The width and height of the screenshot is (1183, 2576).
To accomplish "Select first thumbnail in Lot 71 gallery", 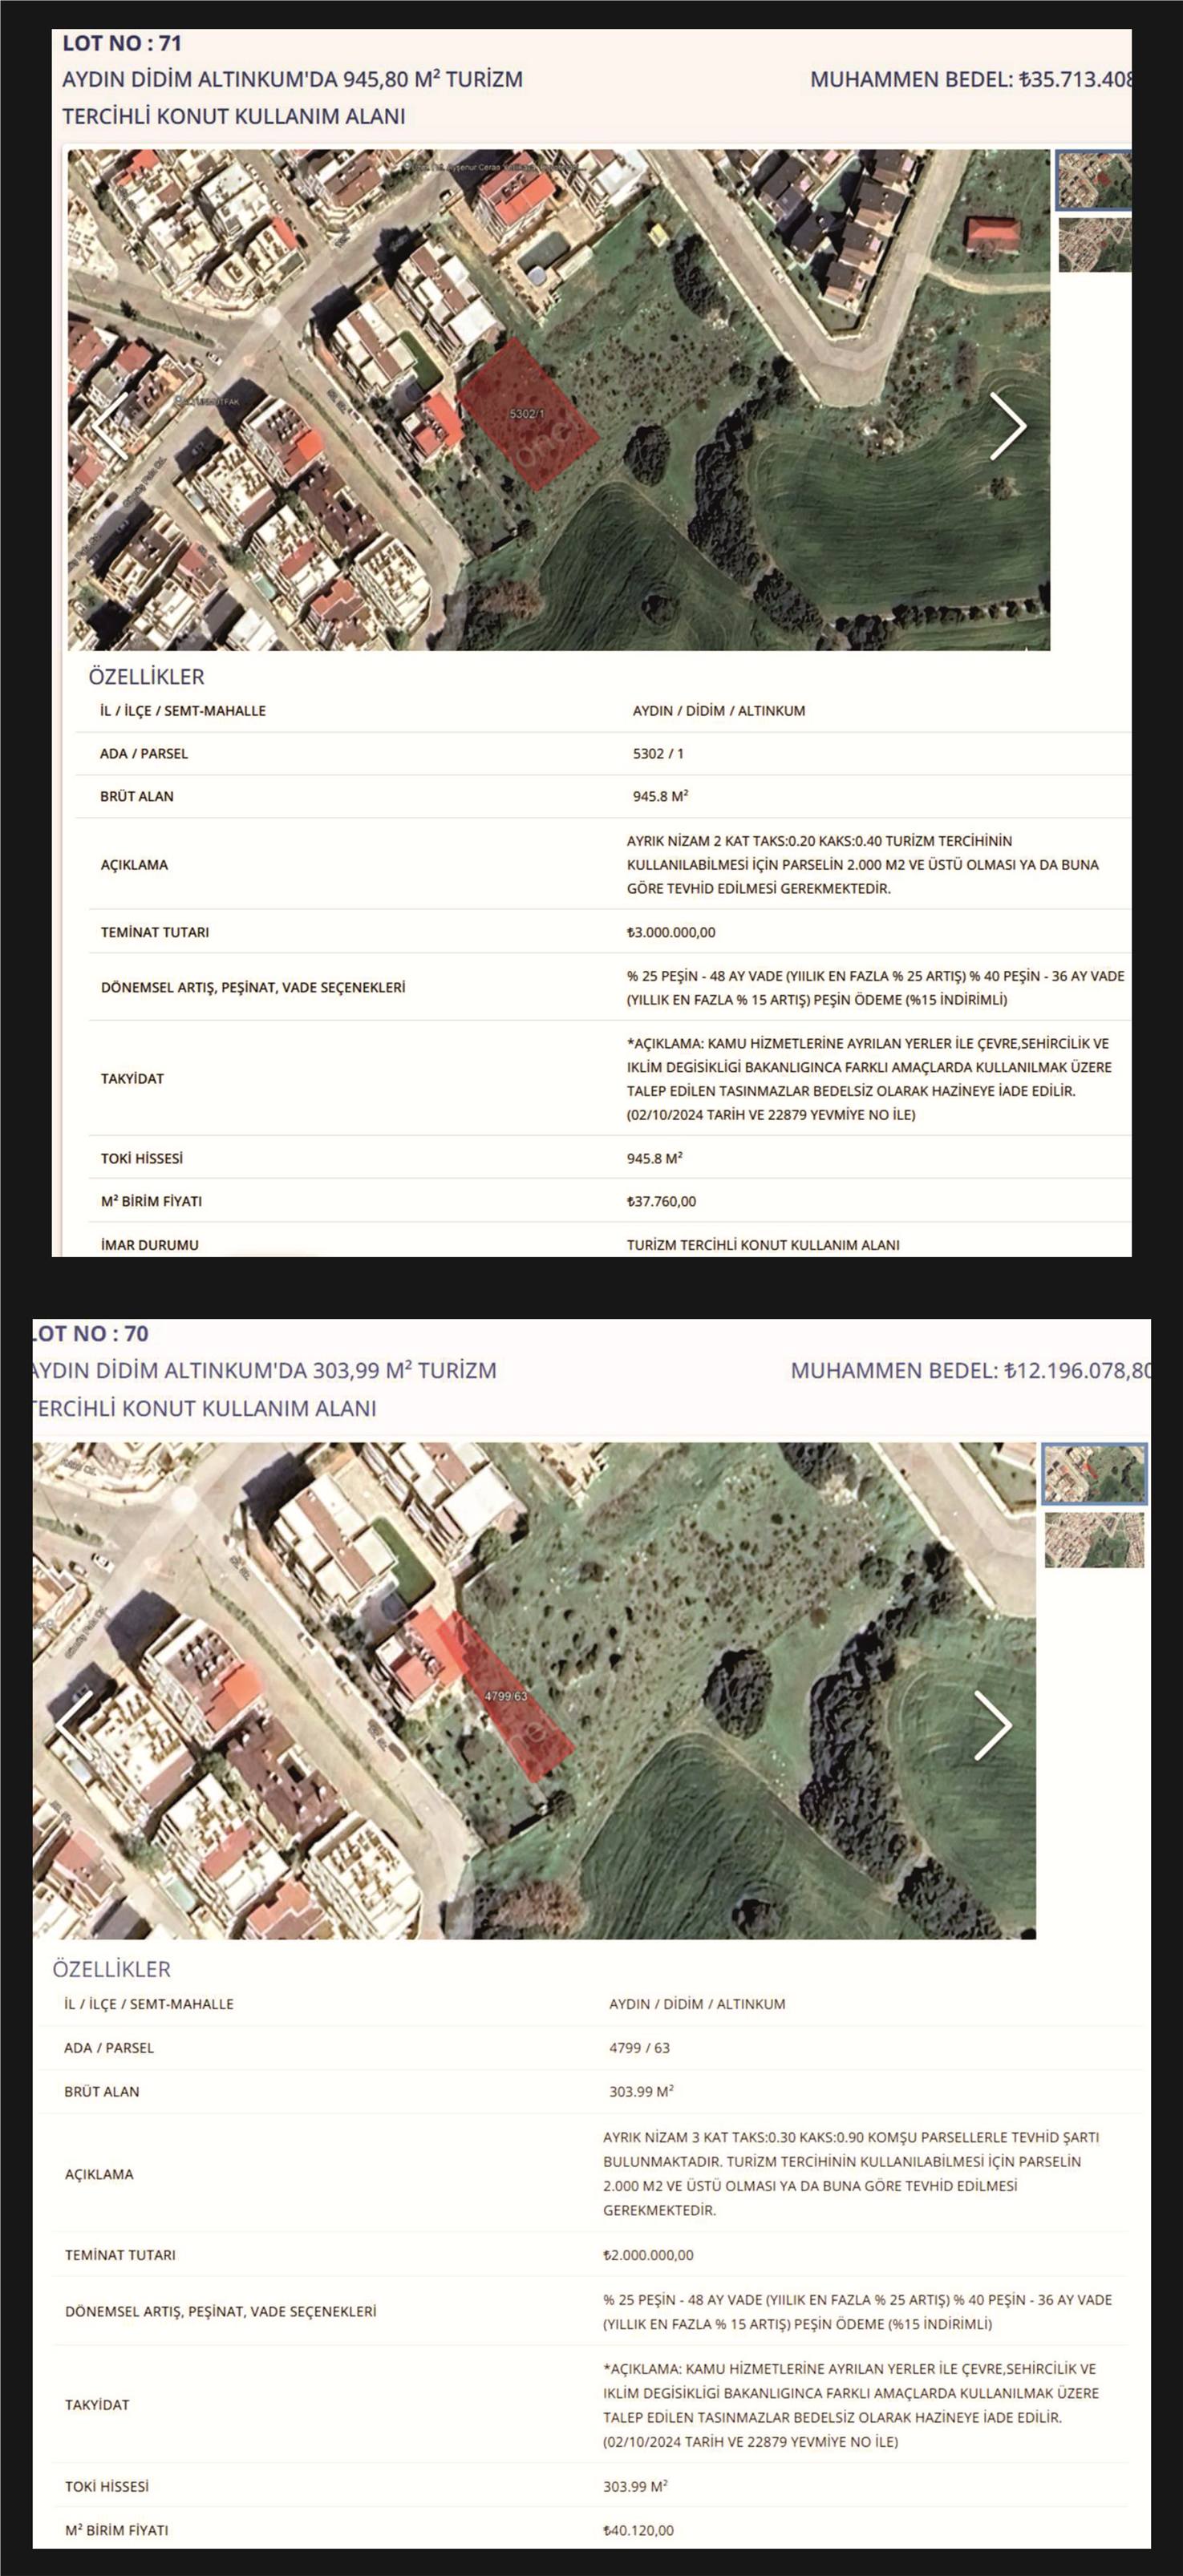I will tap(1093, 180).
